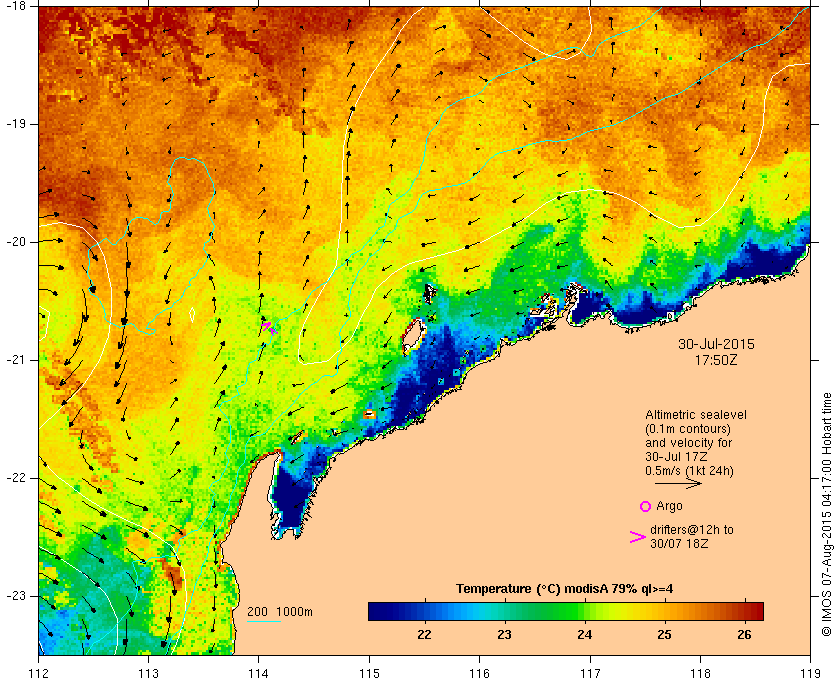Click the Argo legend label
The height and width of the screenshot is (680, 840).
click(x=669, y=506)
